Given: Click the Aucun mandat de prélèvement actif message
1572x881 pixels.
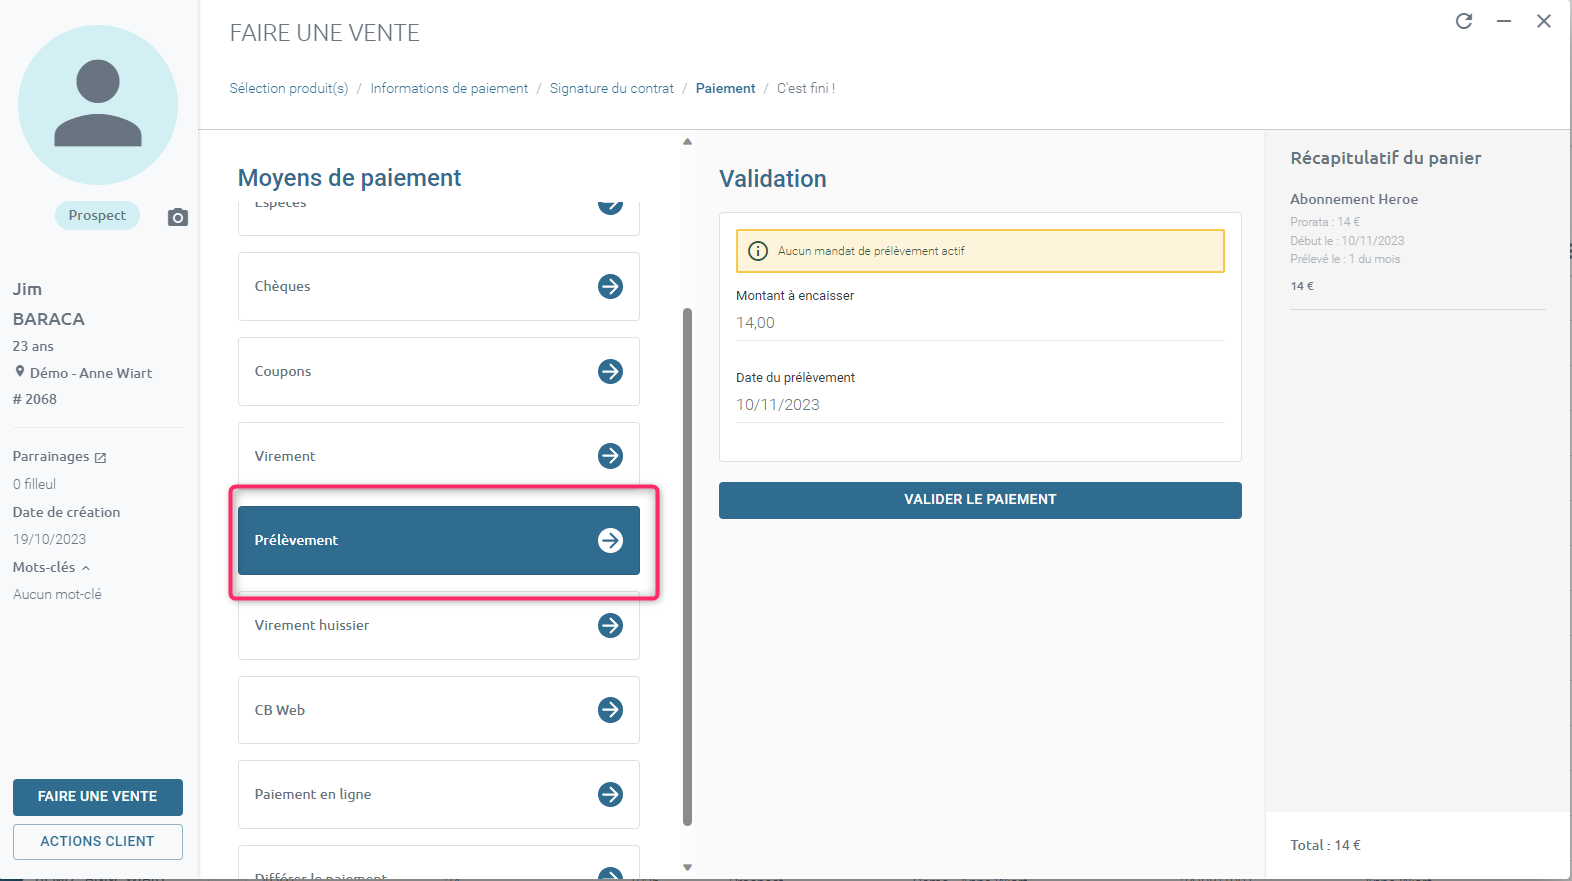Looking at the screenshot, I should tap(871, 251).
